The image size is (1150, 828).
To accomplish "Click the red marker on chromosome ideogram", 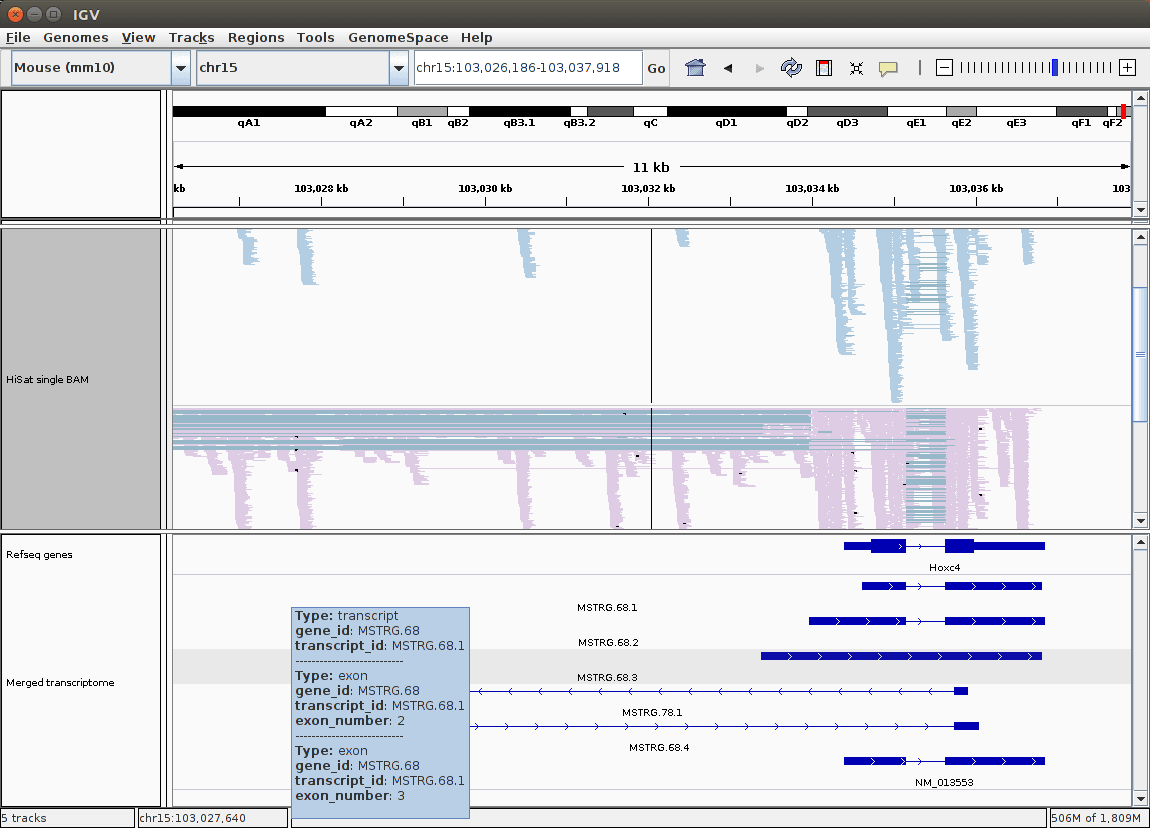I will [x=1123, y=111].
